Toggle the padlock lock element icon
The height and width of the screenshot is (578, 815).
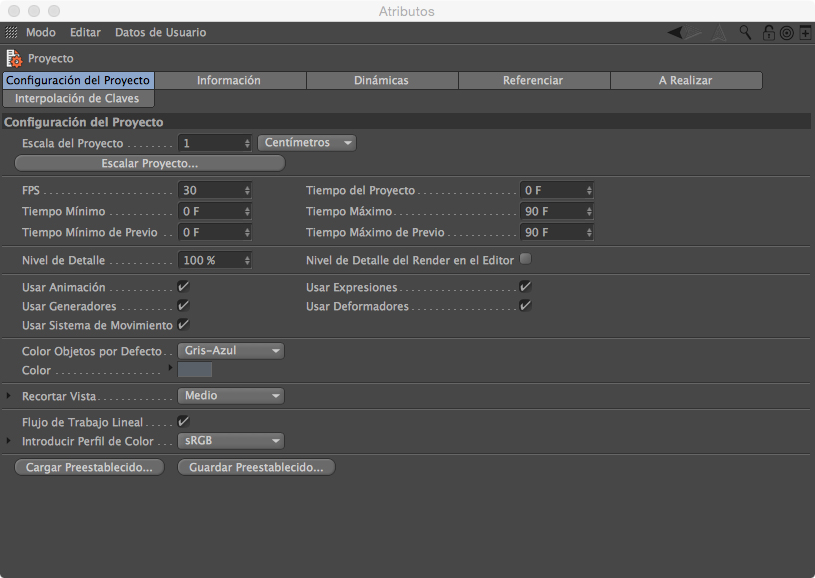pyautogui.click(x=768, y=33)
